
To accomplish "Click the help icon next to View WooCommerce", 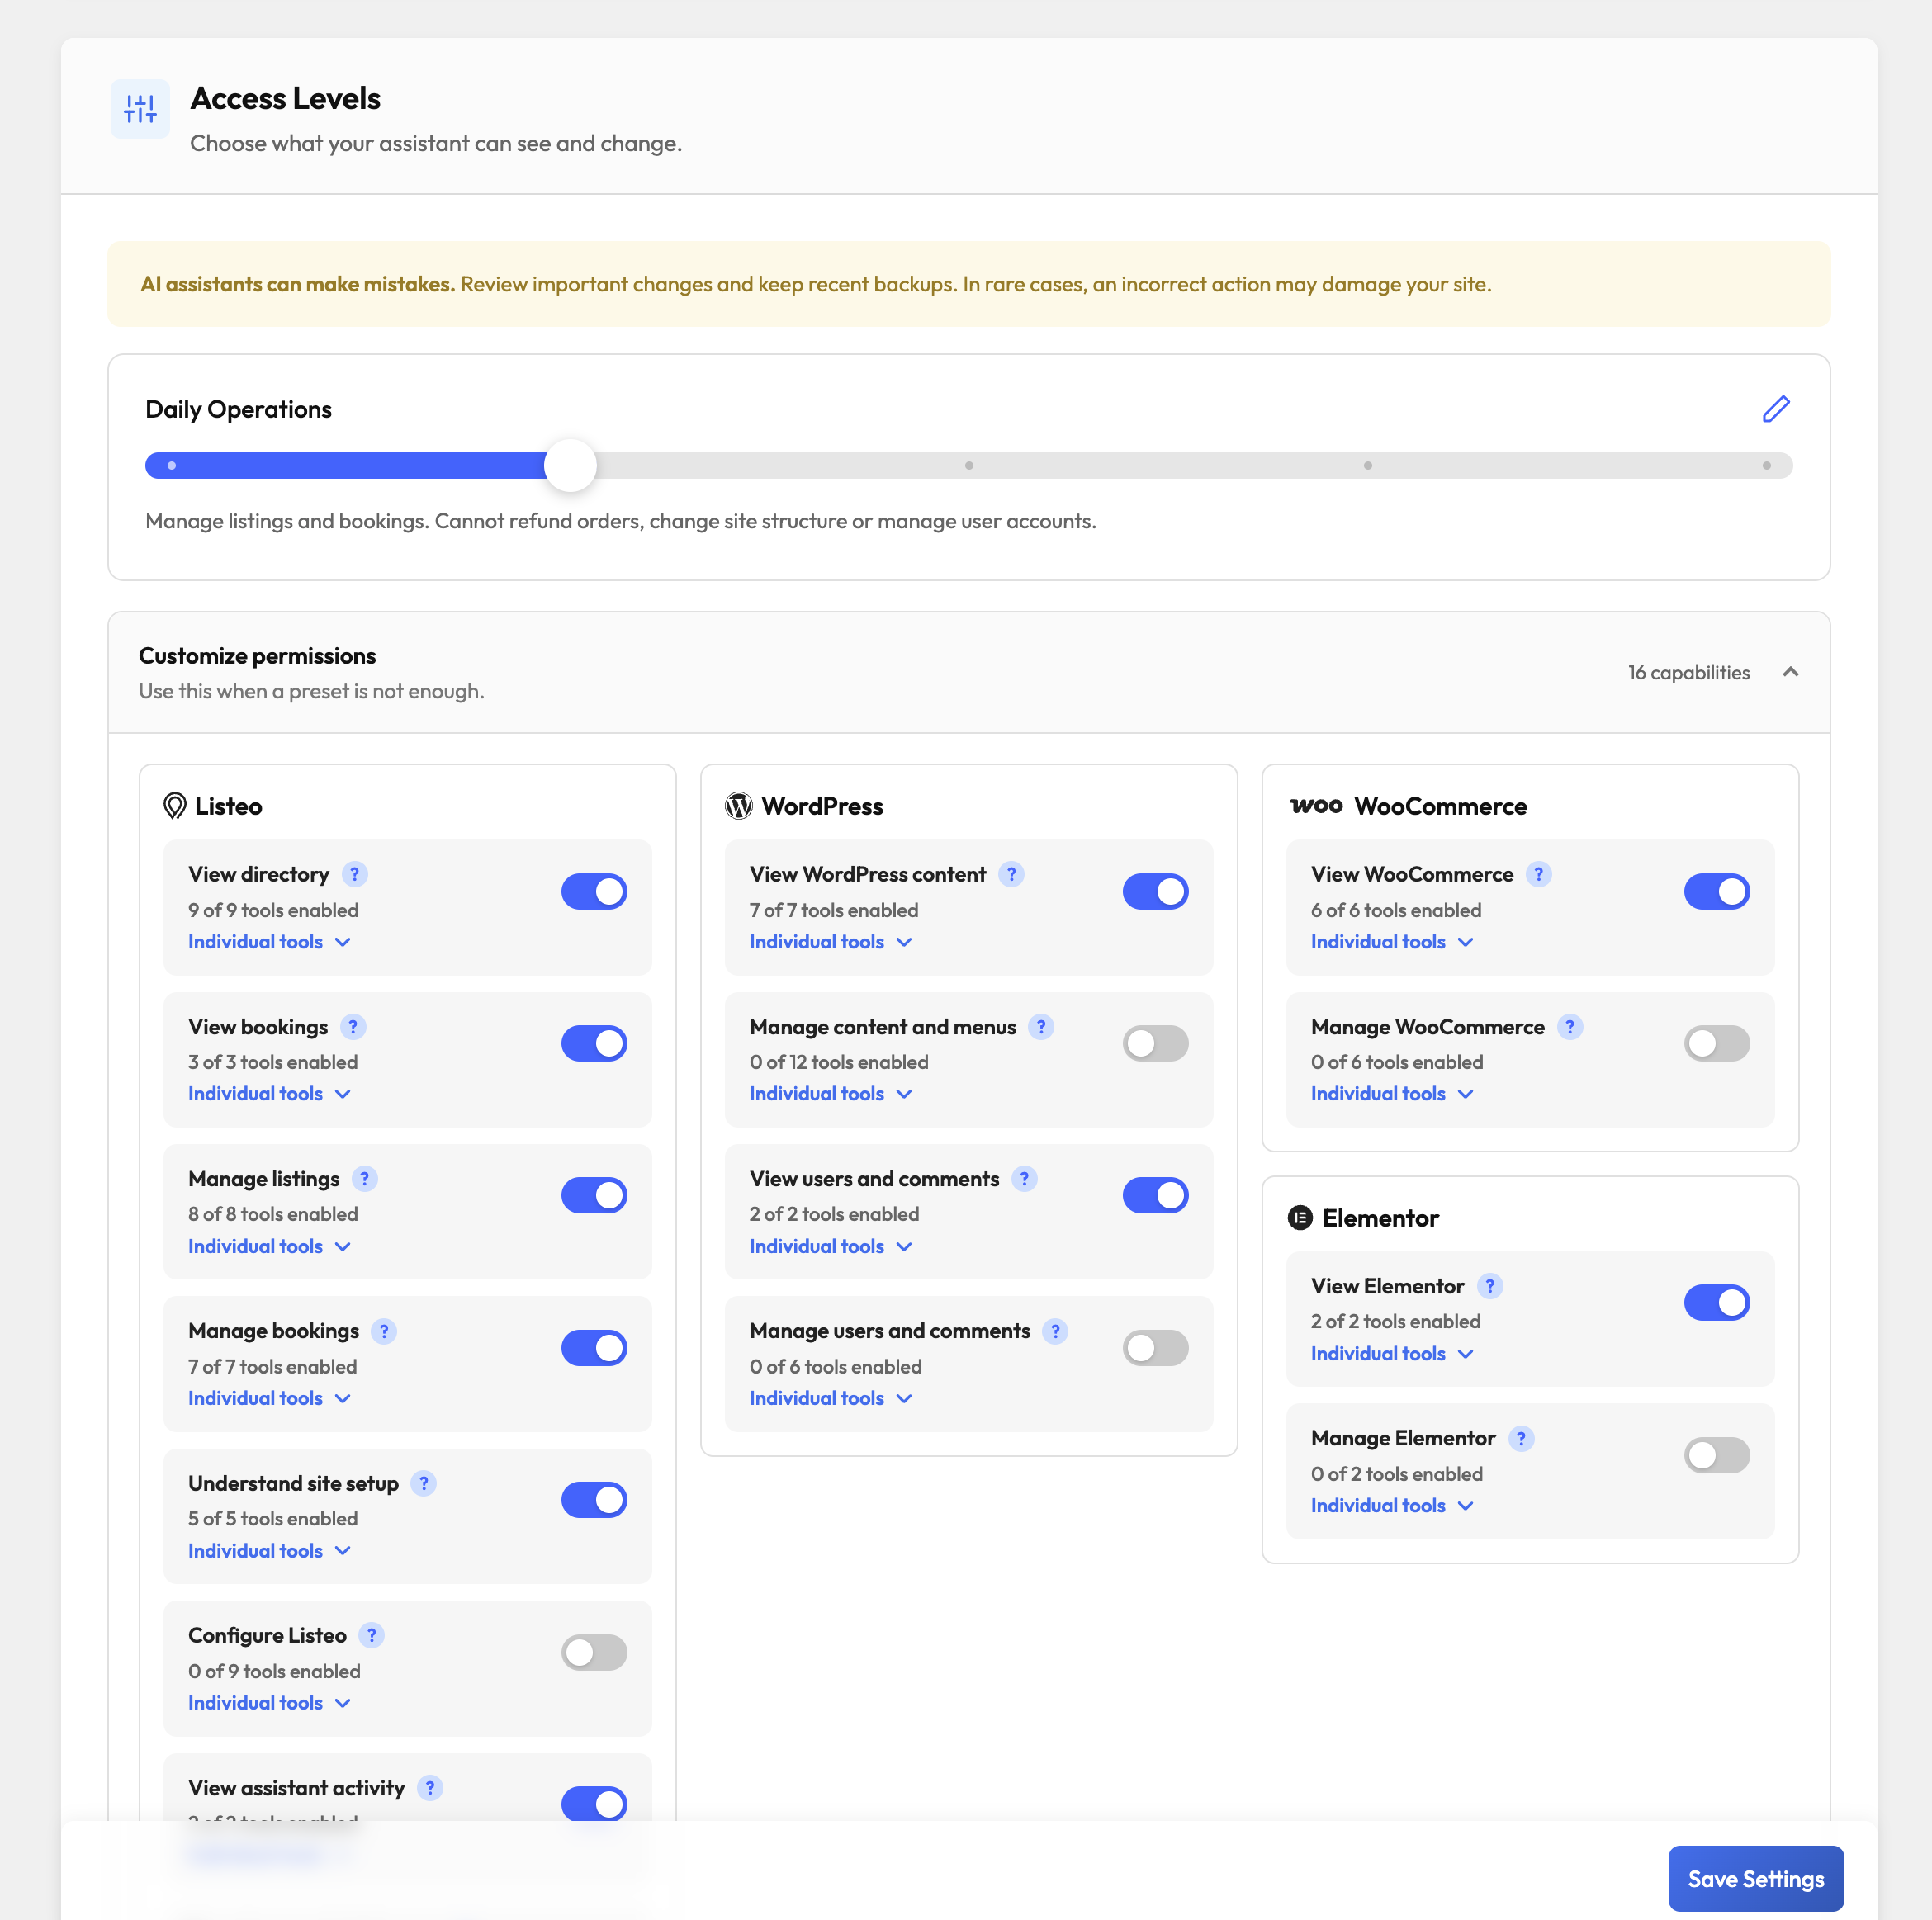I will (1539, 874).
